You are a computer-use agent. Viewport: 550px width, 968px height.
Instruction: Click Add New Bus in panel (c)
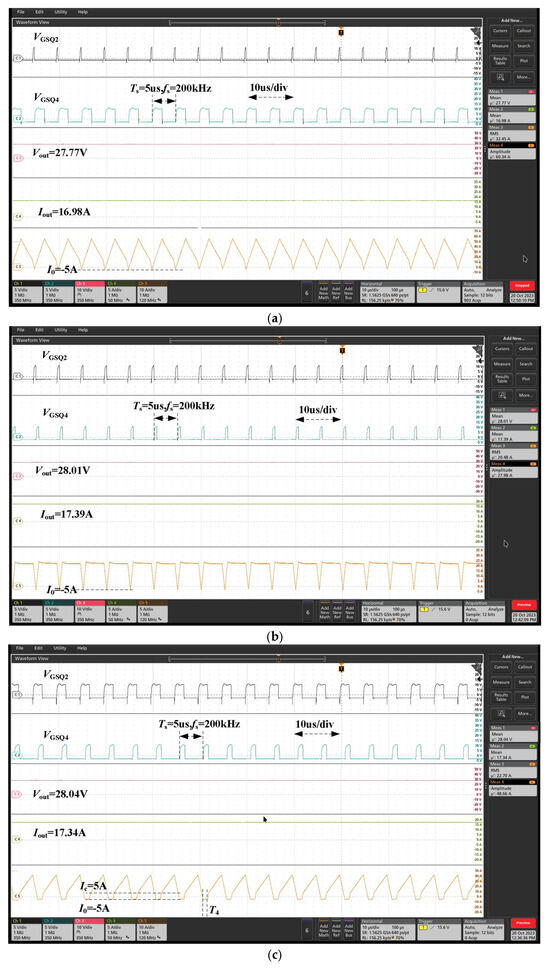(349, 926)
